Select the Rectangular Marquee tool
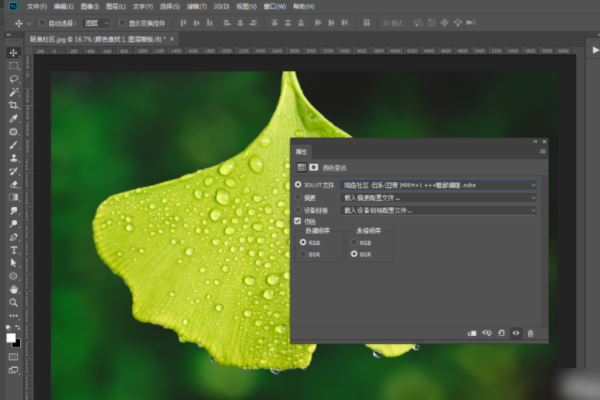600x400 pixels. [x=14, y=66]
